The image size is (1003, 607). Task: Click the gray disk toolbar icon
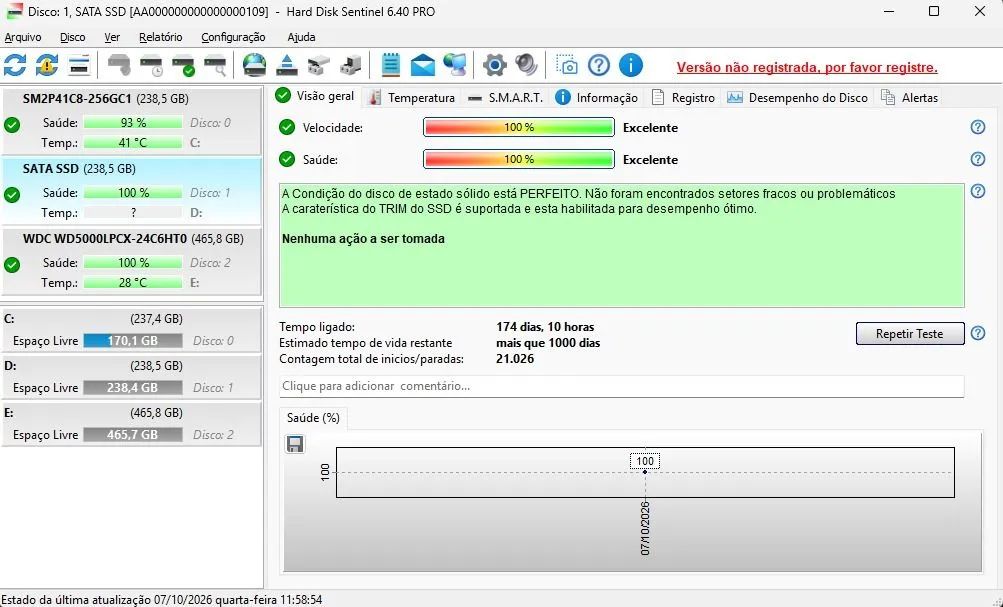pos(119,65)
